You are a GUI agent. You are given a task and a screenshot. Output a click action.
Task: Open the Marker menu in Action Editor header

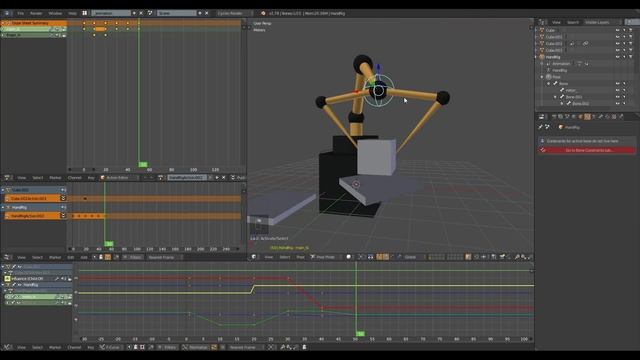(55, 178)
